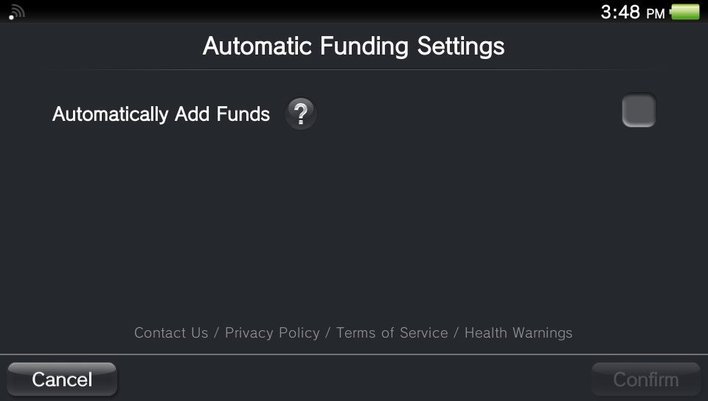
Task: Open the Contact Us link
Action: [x=171, y=333]
